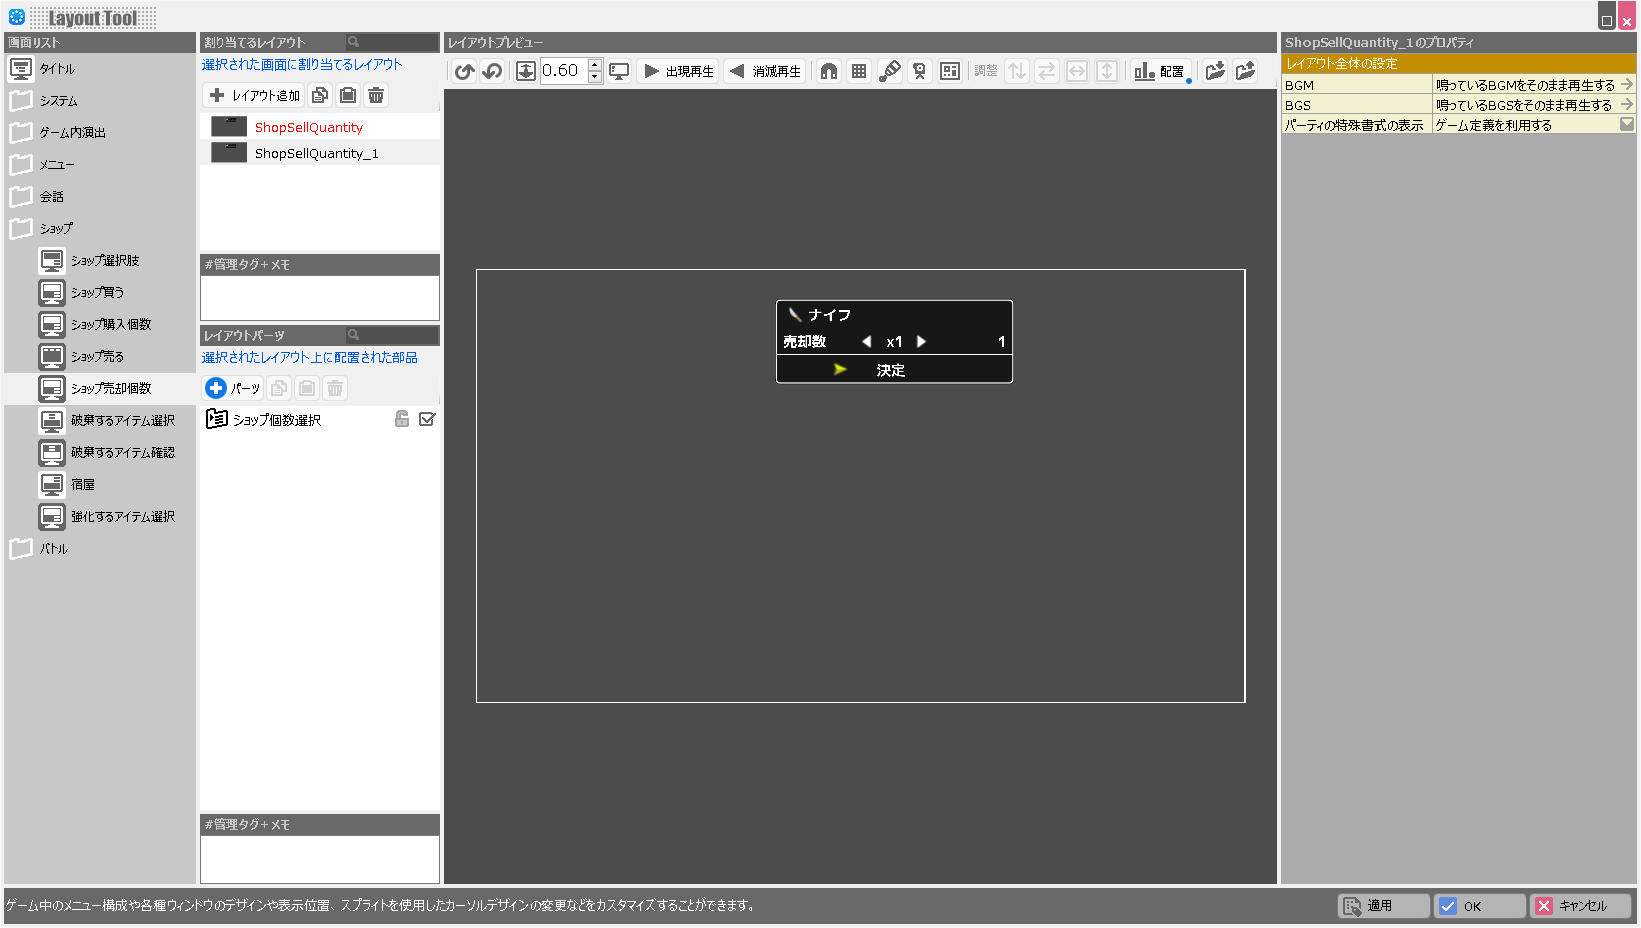Image resolution: width=1641 pixels, height=928 pixels.
Task: Toggle the magnet snap icon
Action: tap(829, 71)
